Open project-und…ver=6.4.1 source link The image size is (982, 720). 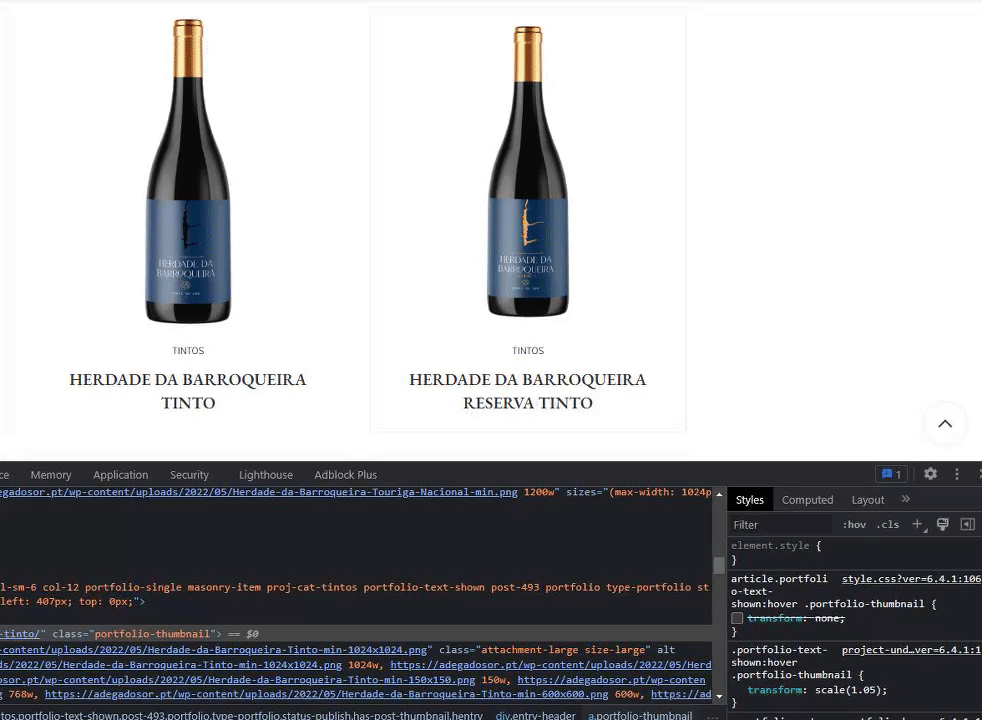911,650
